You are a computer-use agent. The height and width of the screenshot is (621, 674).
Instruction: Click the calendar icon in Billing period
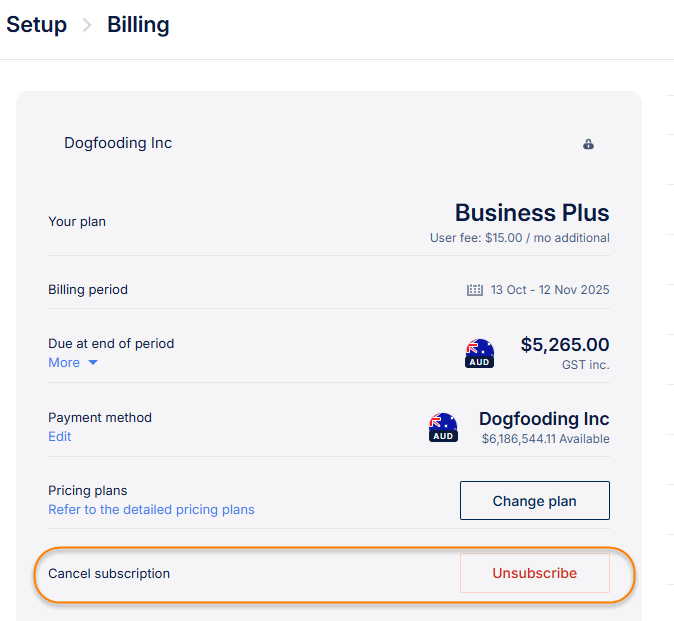475,290
